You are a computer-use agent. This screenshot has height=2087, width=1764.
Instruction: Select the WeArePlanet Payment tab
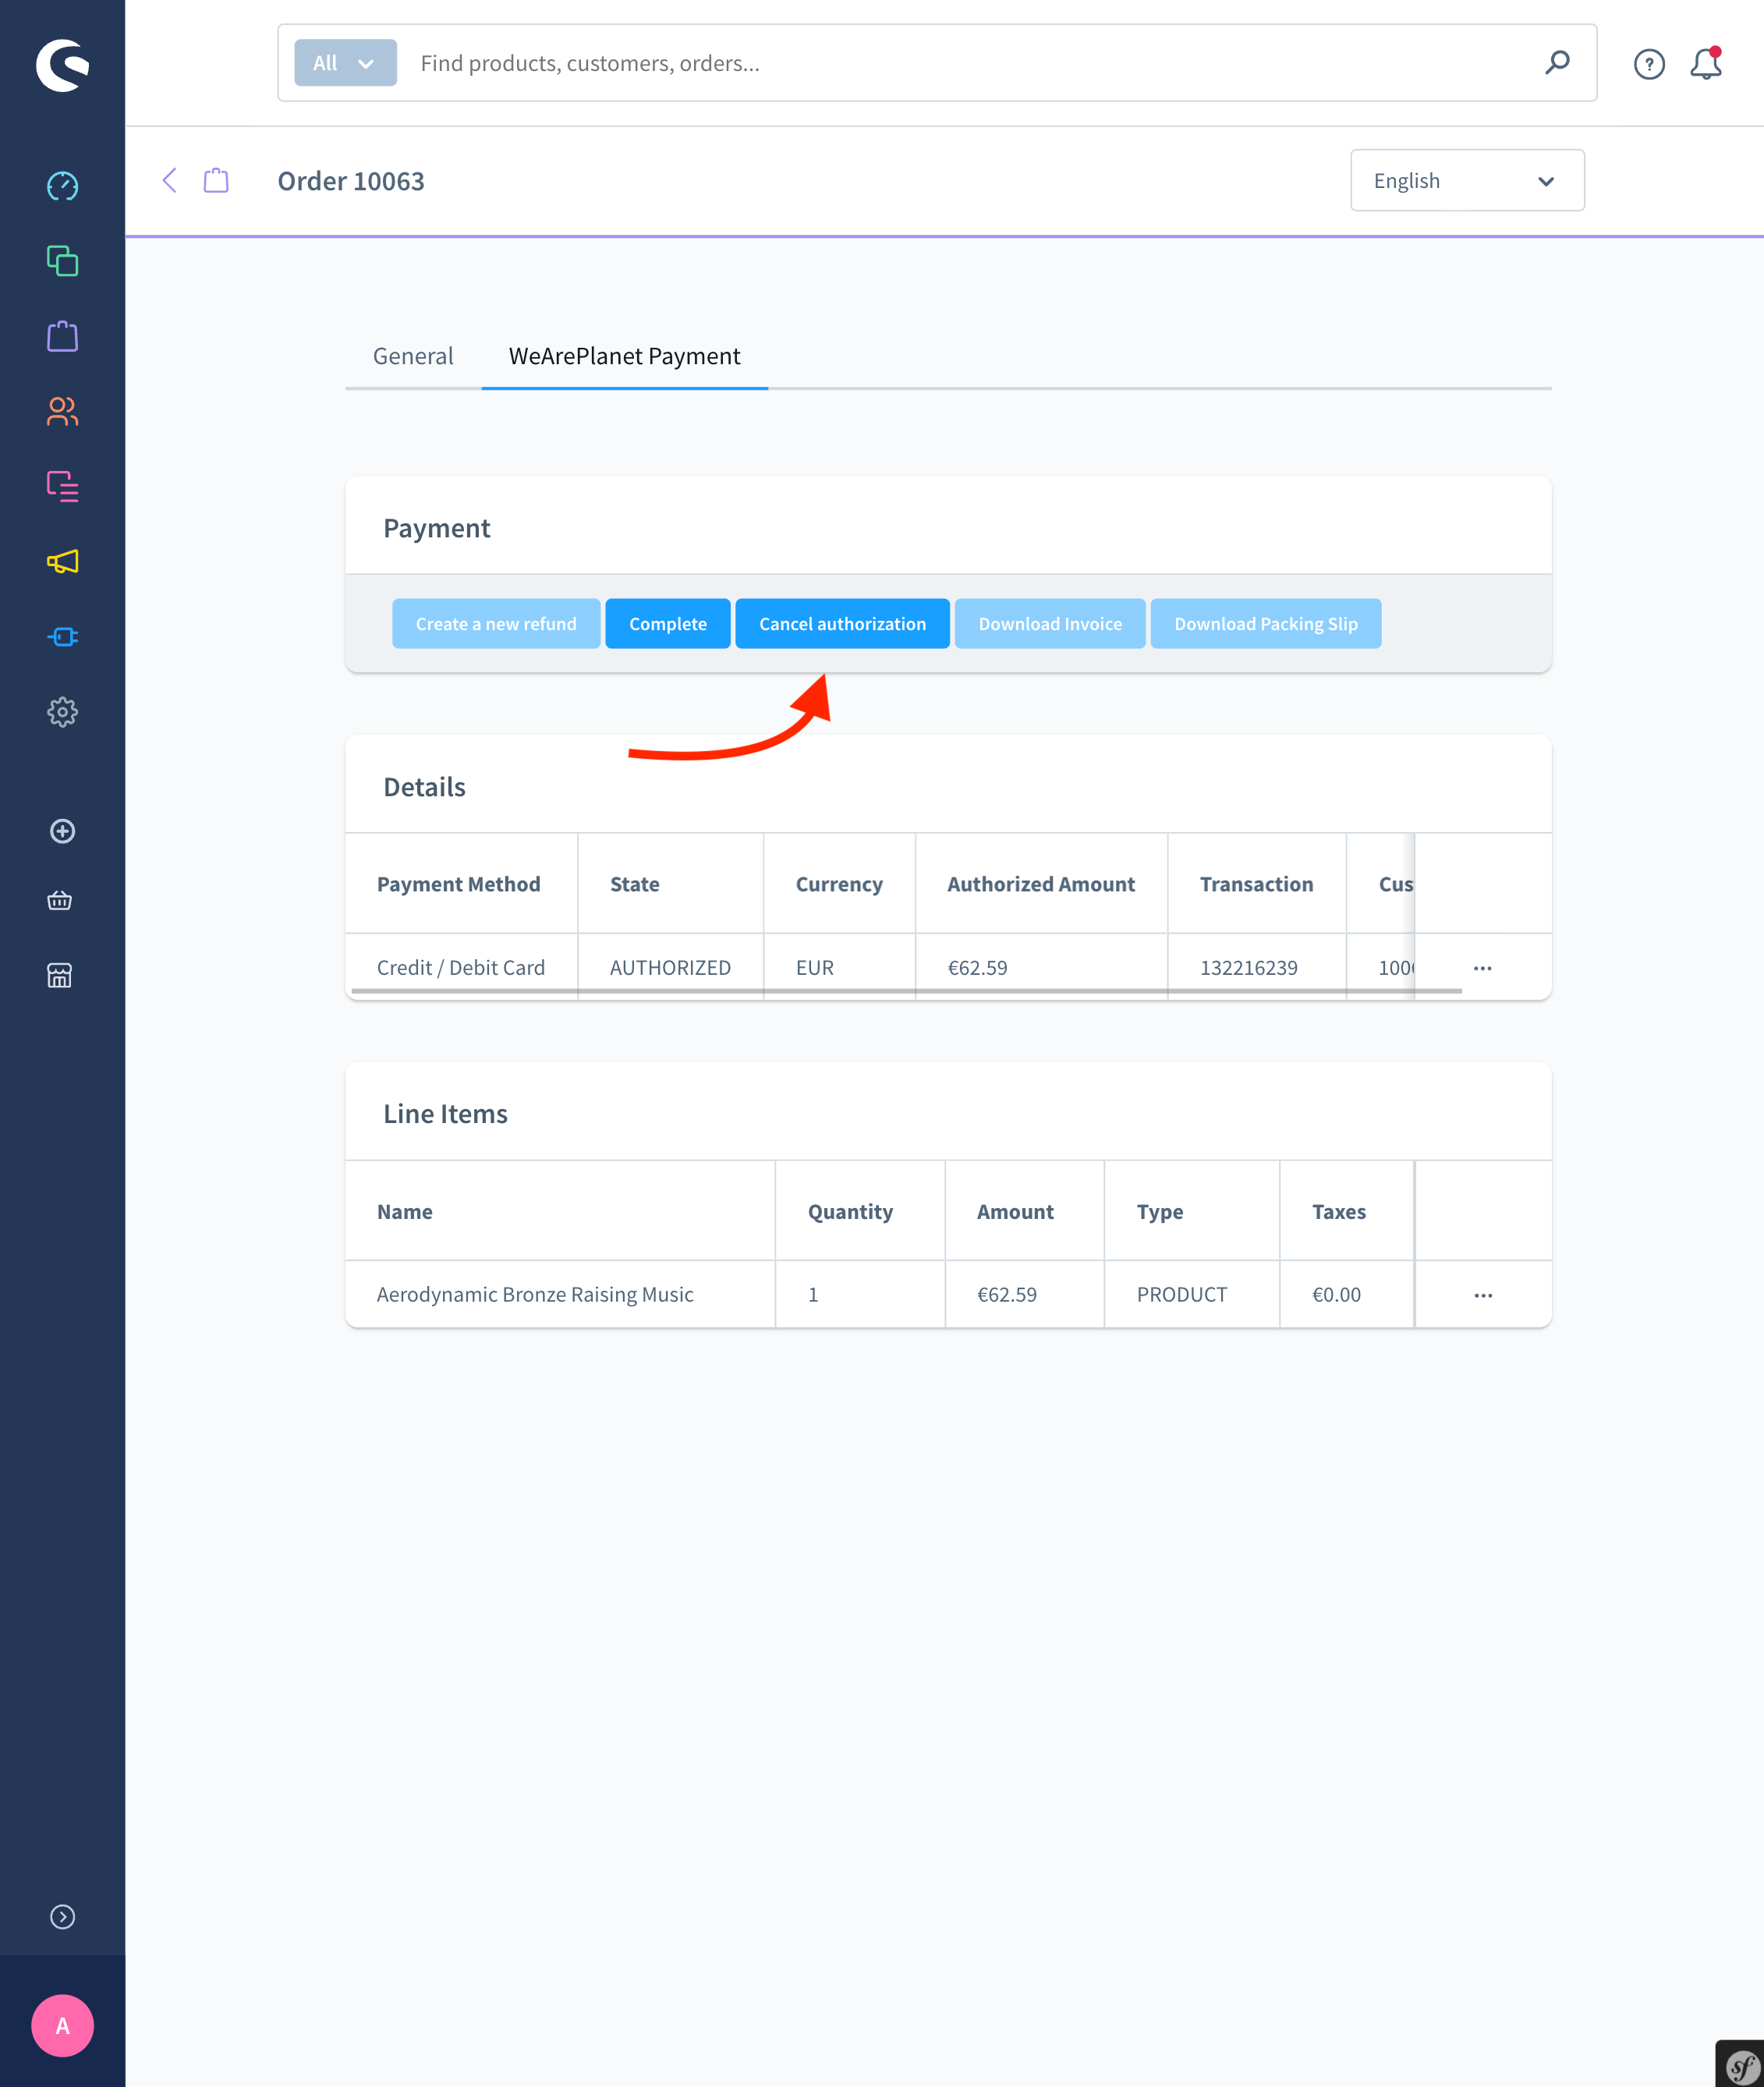click(624, 356)
